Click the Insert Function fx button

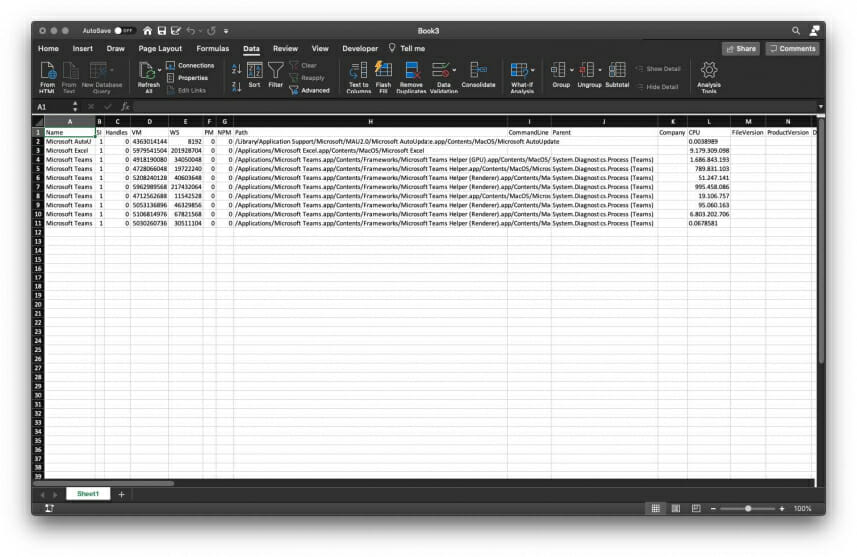click(x=125, y=107)
